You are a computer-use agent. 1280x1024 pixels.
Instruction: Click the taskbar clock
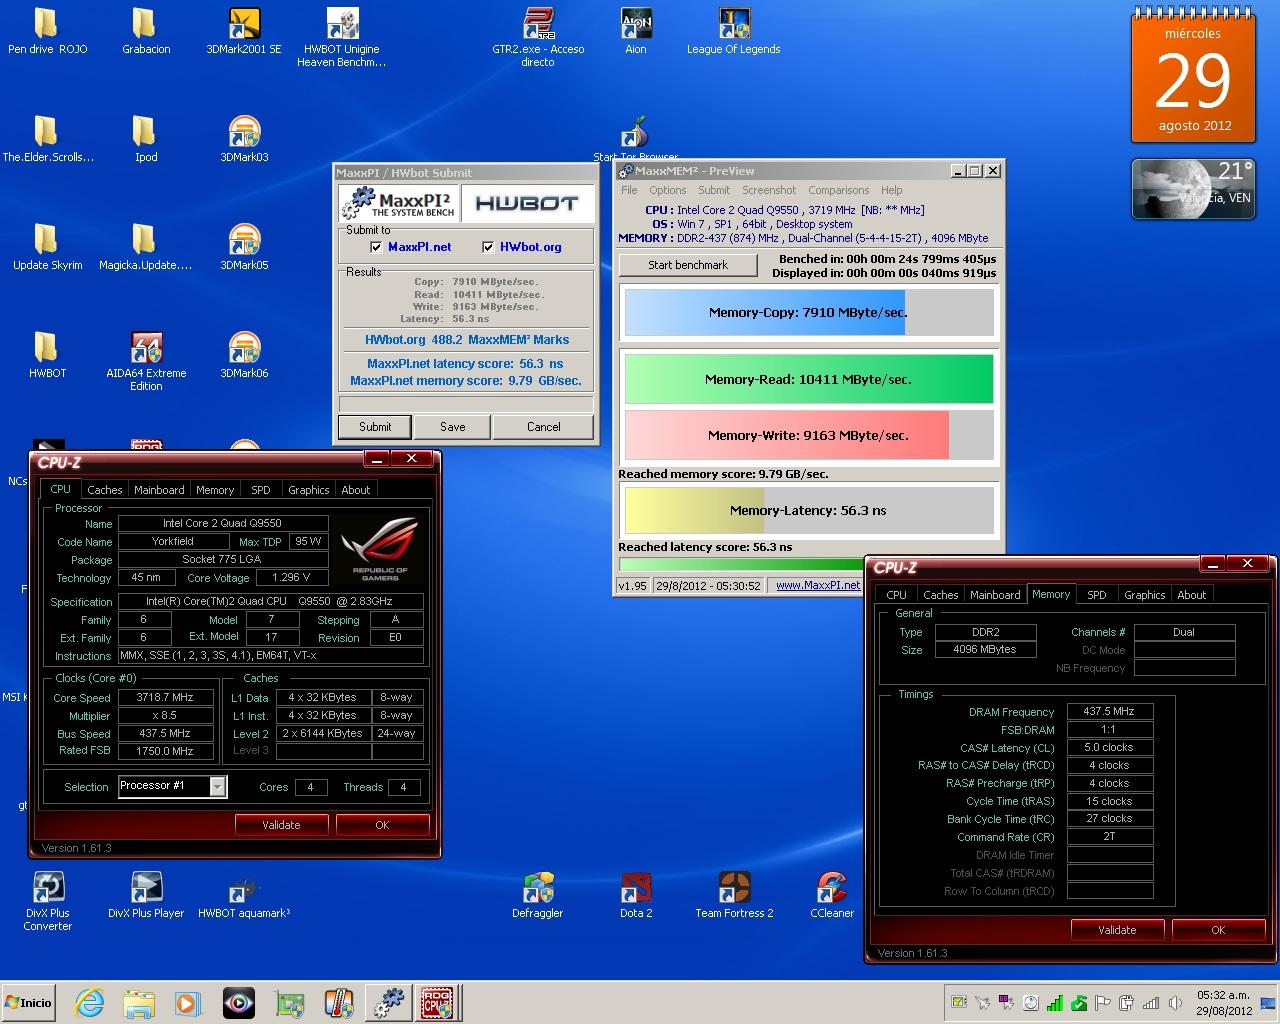[x=1223, y=1003]
